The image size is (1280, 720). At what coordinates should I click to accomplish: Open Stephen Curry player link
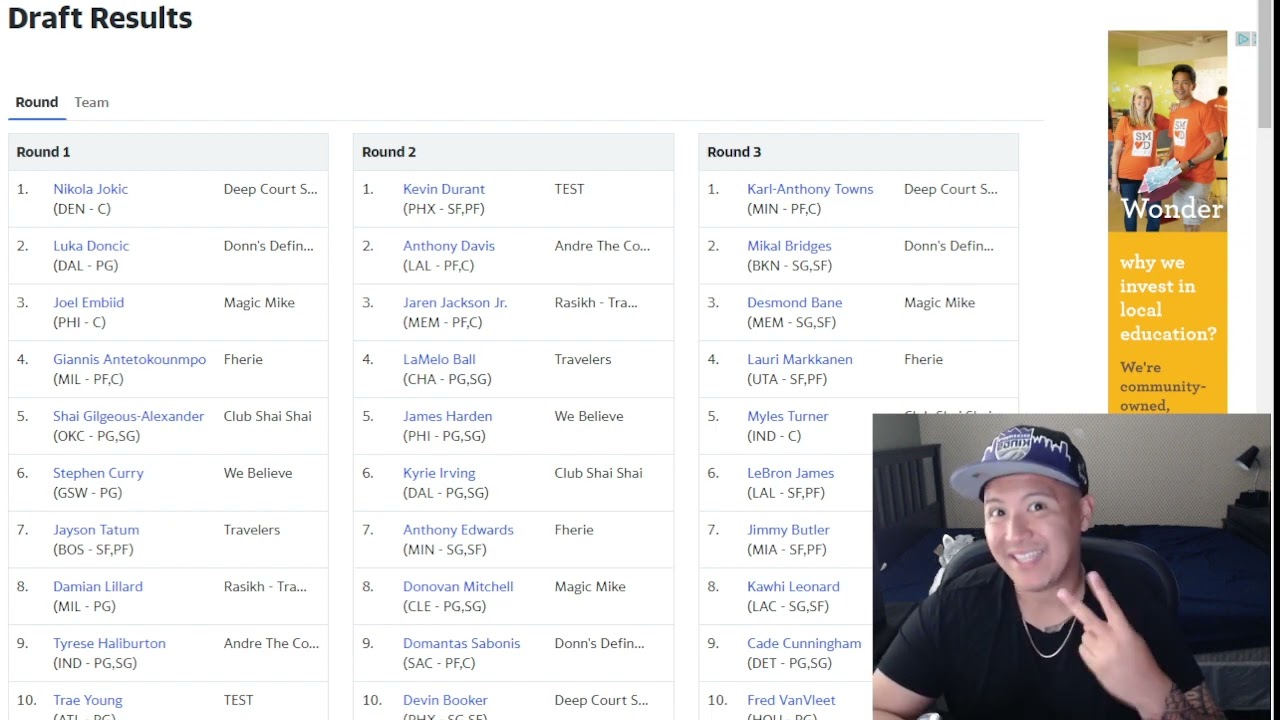(98, 474)
